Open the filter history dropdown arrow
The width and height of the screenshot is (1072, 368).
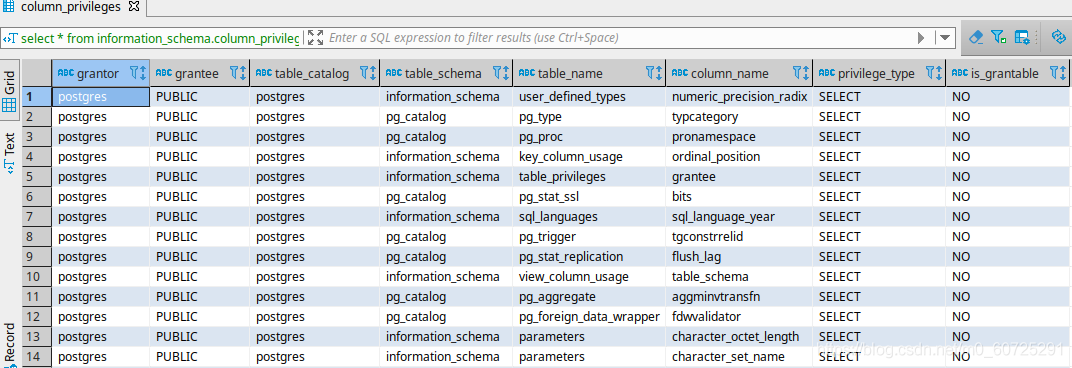coord(946,38)
